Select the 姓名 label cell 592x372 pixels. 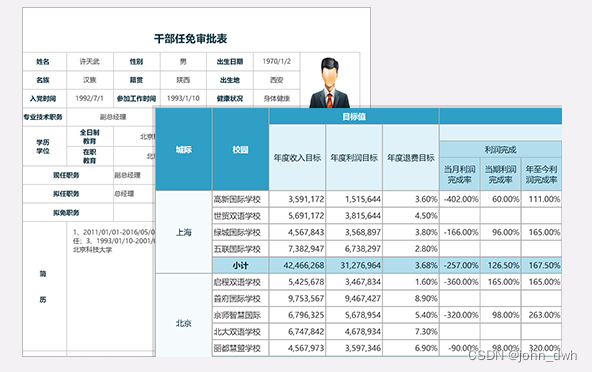click(x=45, y=62)
